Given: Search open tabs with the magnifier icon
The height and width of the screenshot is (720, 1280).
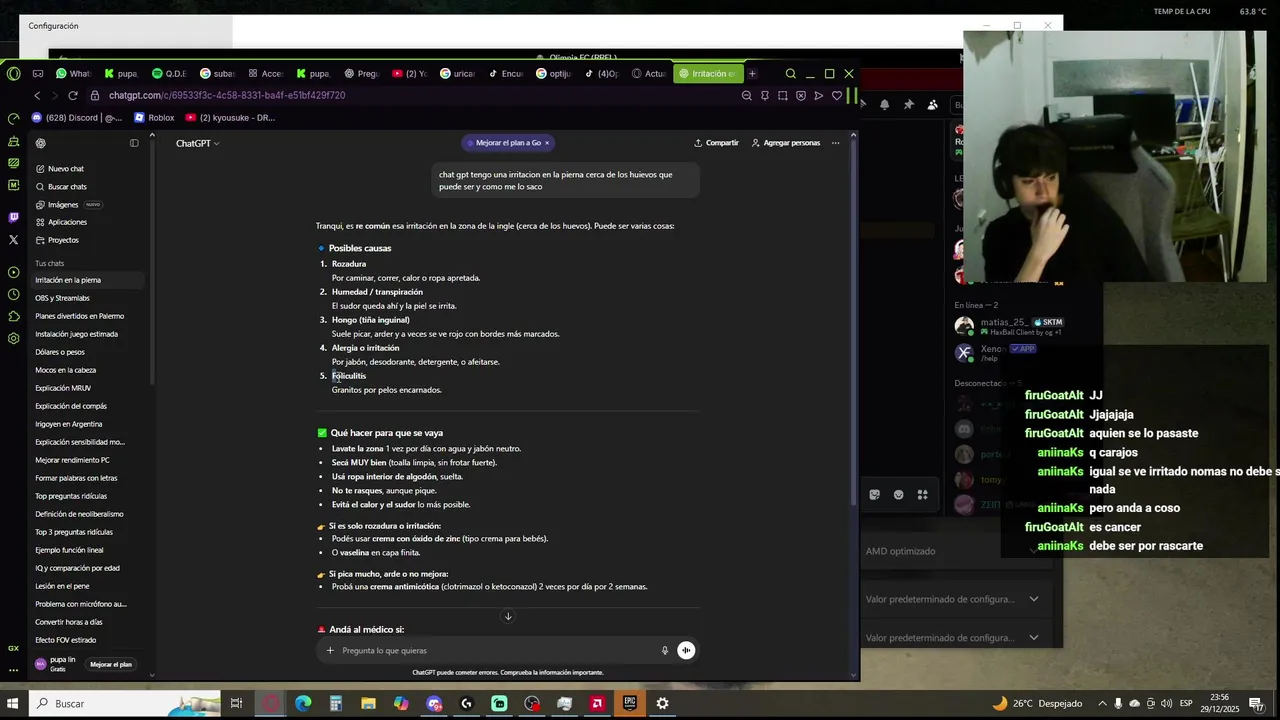Looking at the screenshot, I should 790,73.
